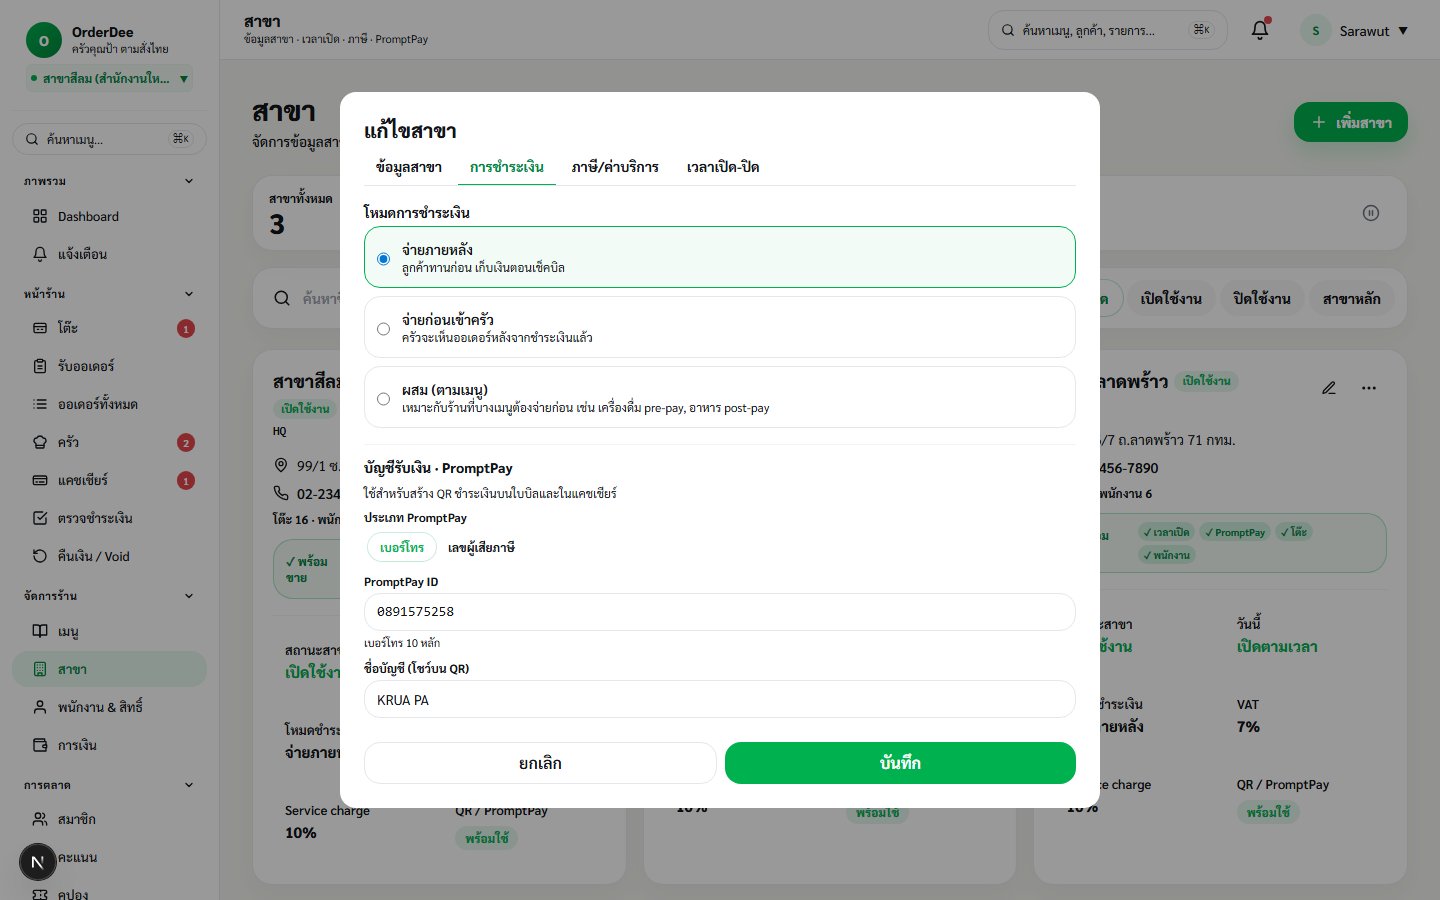Click the สาขา building icon in sidebar

pyautogui.click(x=40, y=669)
